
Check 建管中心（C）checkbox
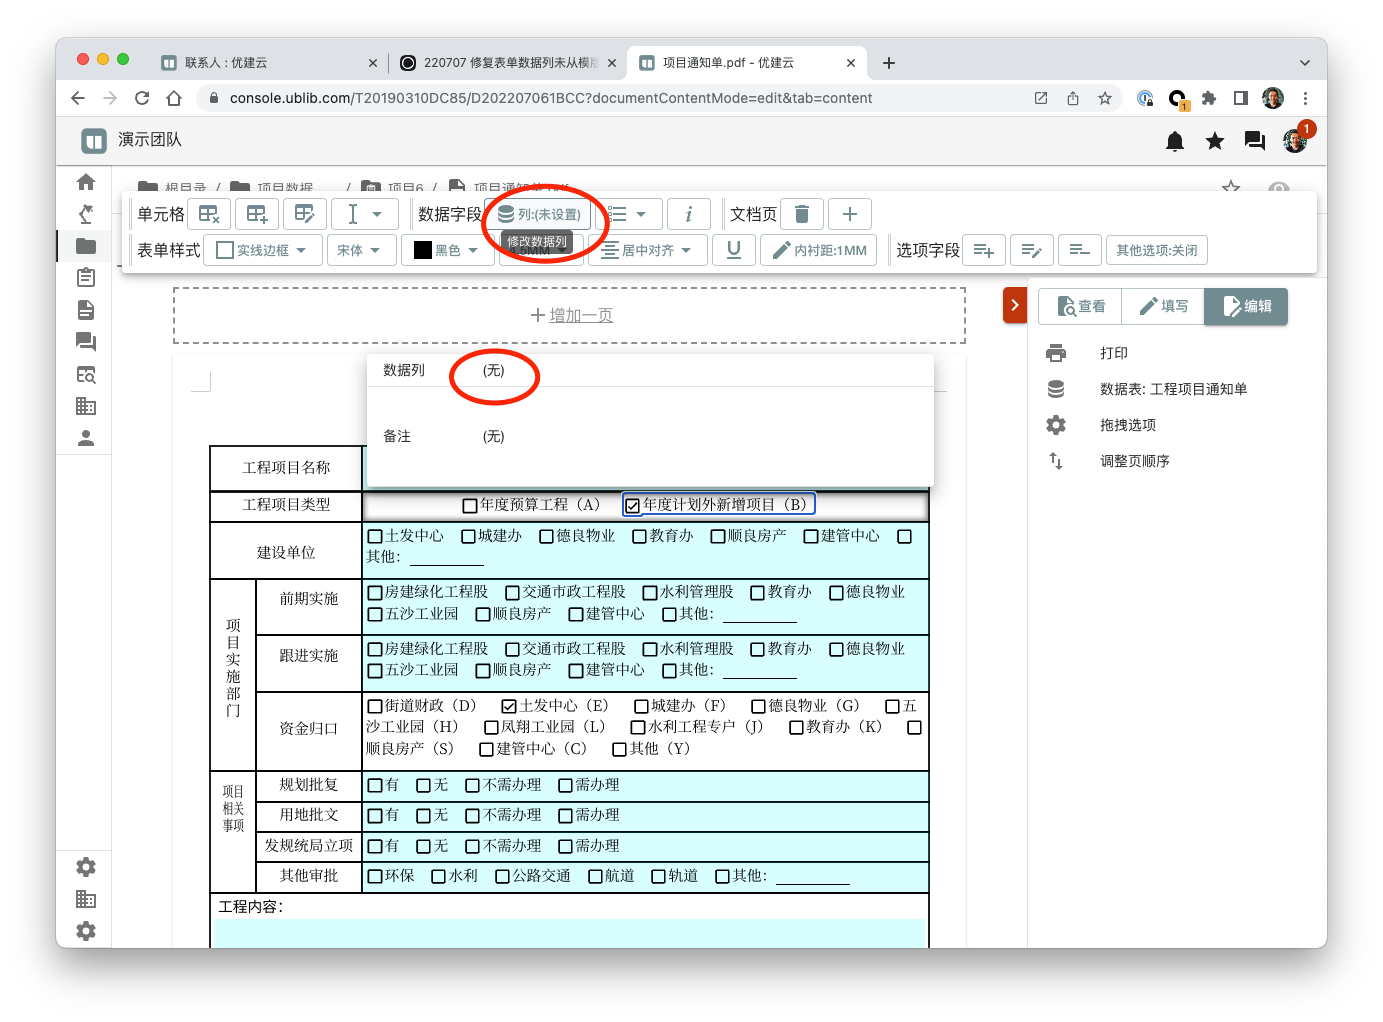[487, 750]
